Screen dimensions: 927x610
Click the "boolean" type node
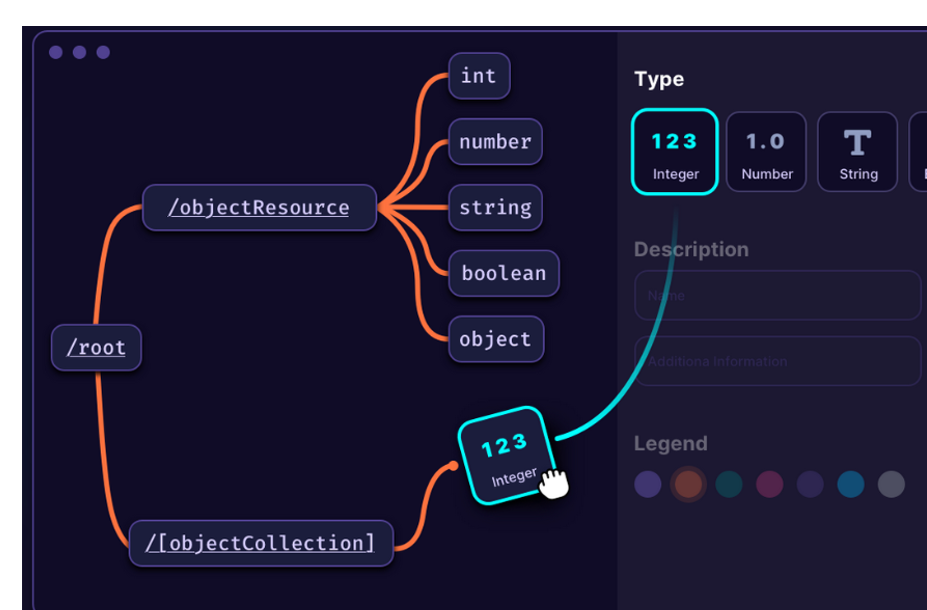click(x=504, y=273)
